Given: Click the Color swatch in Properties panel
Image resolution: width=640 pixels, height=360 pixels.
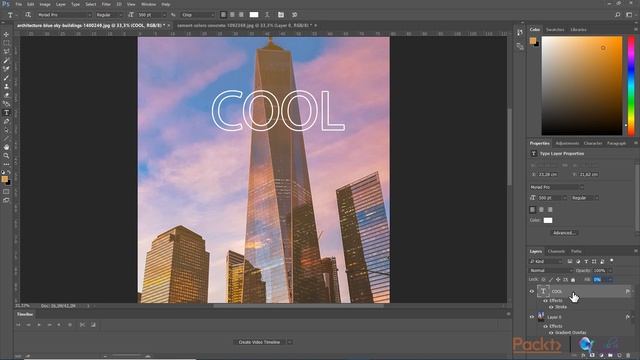Looking at the screenshot, I should tap(548, 220).
